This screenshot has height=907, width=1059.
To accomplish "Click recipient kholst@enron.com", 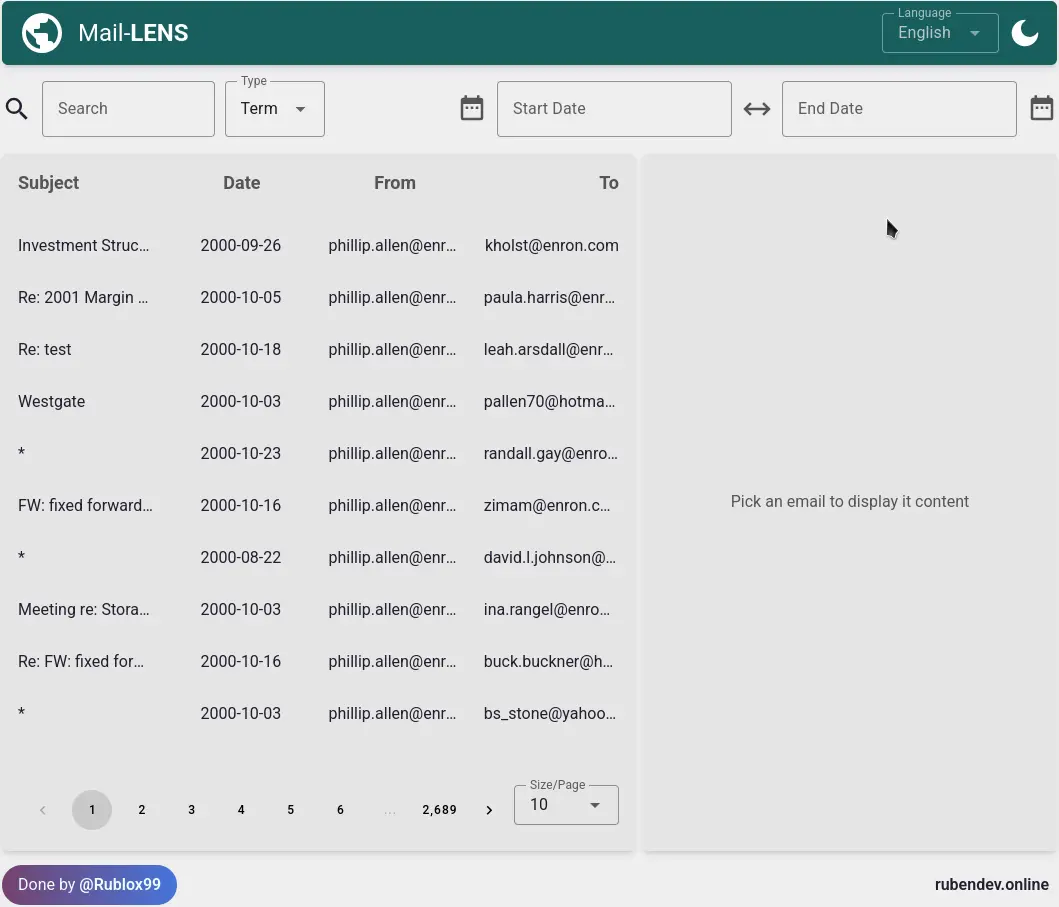I will point(552,246).
